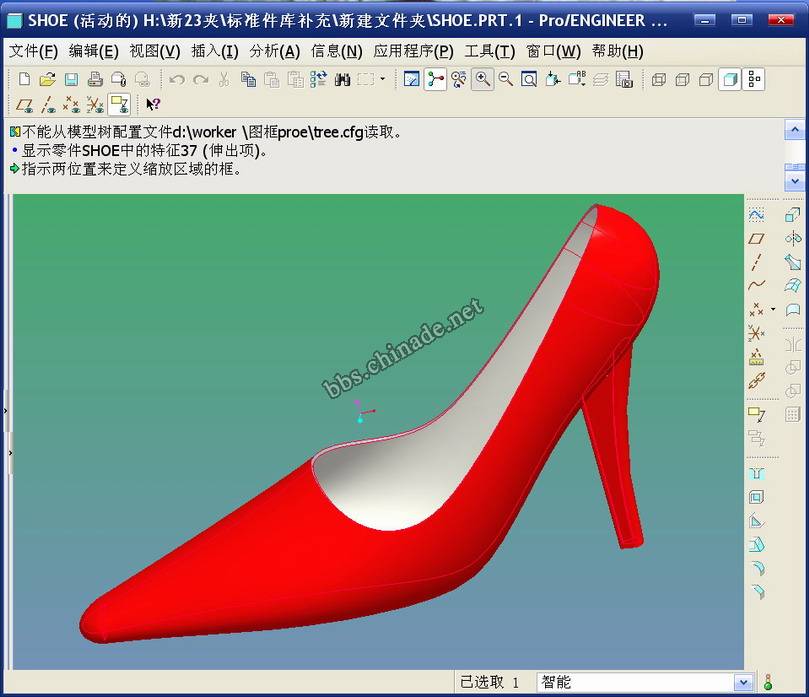This screenshot has width=809, height=697.
Task: Select the datum axis tool in right toolbar
Action: (756, 262)
